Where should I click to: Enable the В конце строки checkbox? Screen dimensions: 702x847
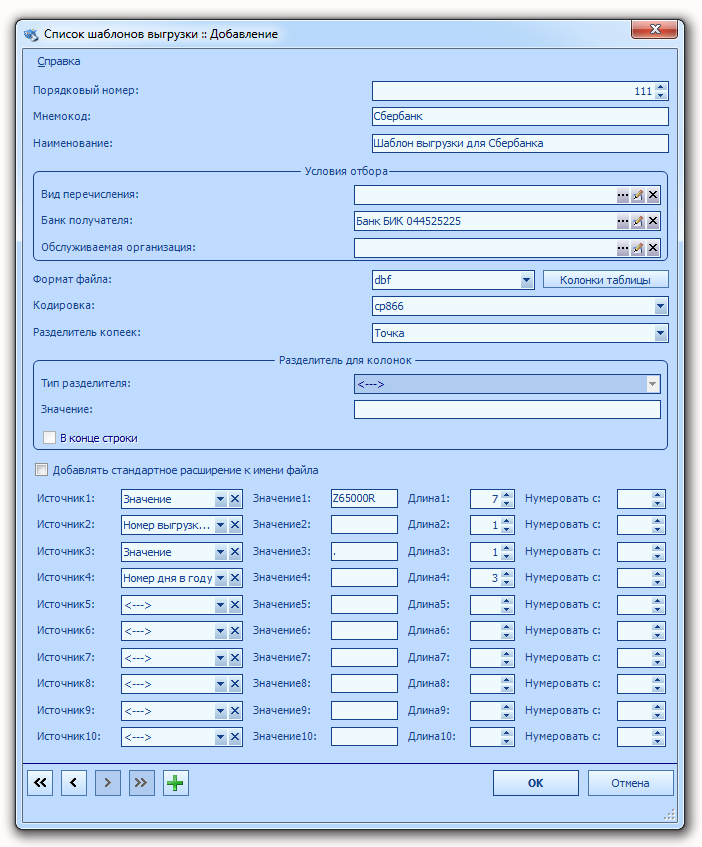(x=49, y=438)
